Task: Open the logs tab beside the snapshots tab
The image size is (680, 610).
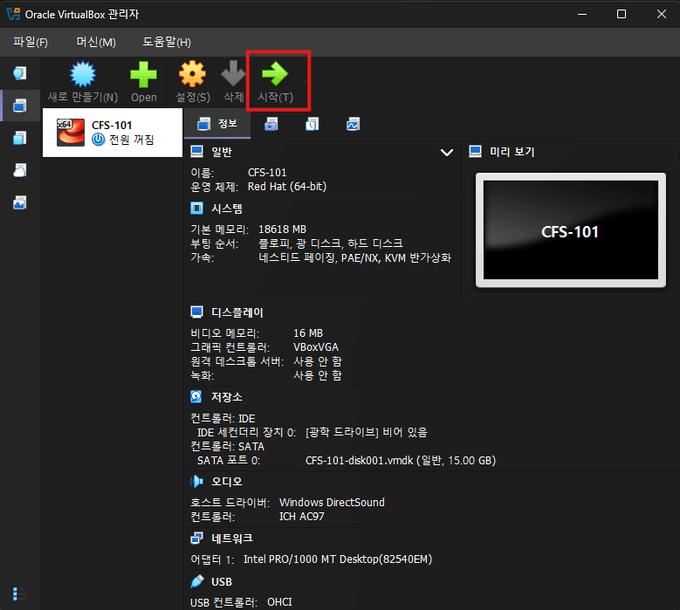Action: click(x=312, y=125)
